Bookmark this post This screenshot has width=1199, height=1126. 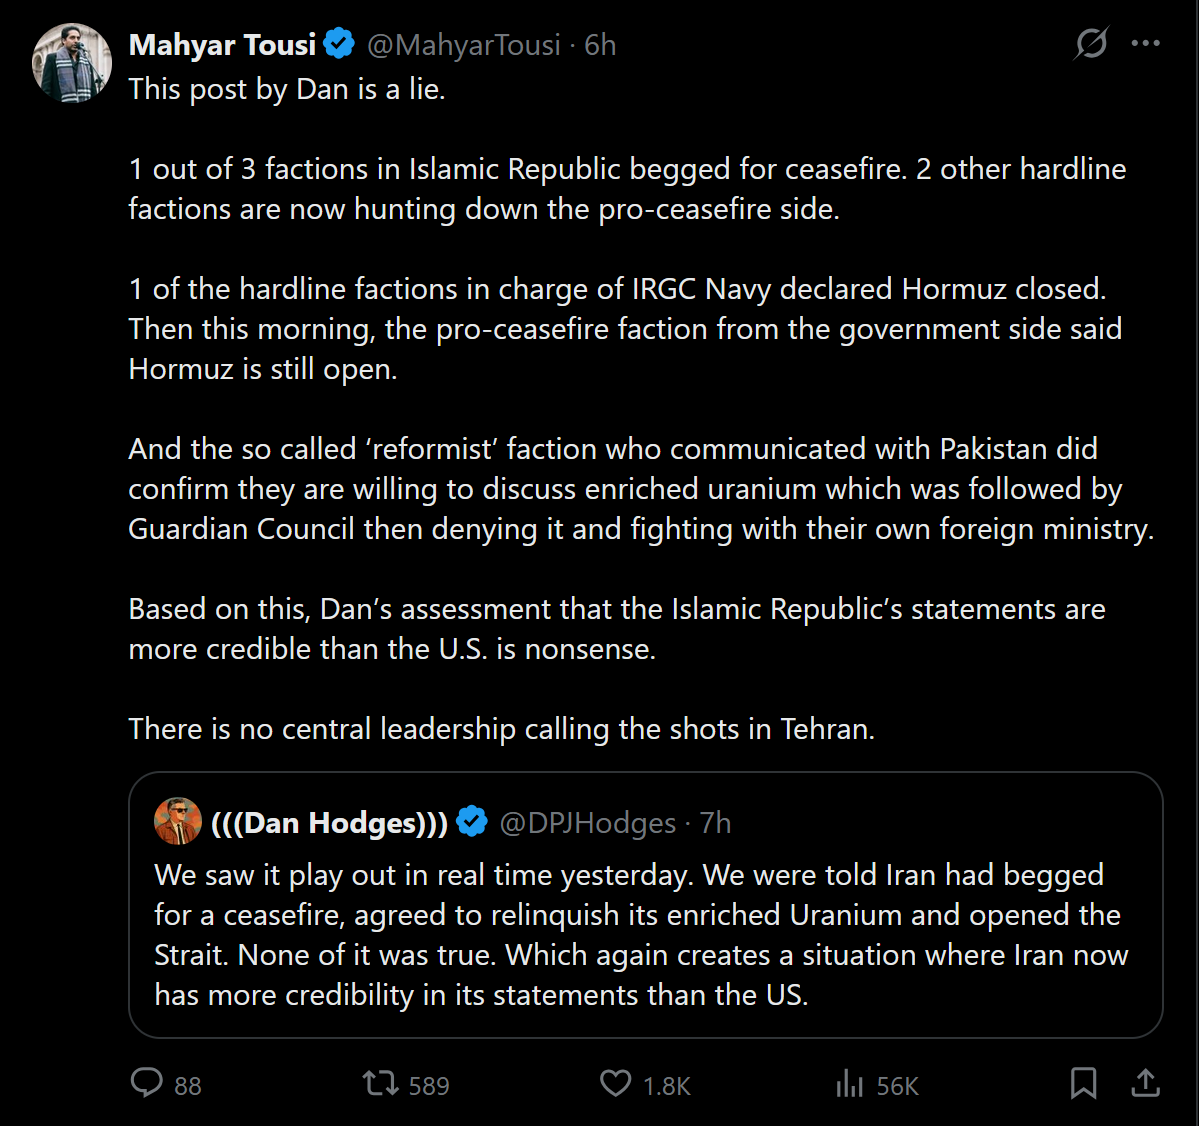click(1083, 1083)
